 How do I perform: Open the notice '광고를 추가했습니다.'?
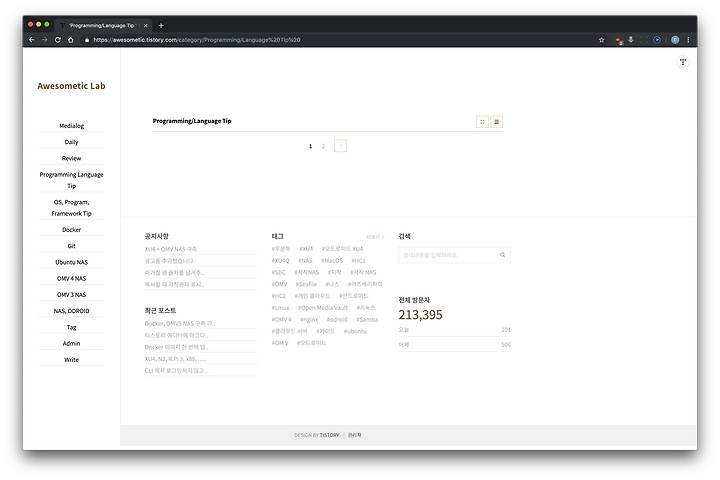pos(169,261)
